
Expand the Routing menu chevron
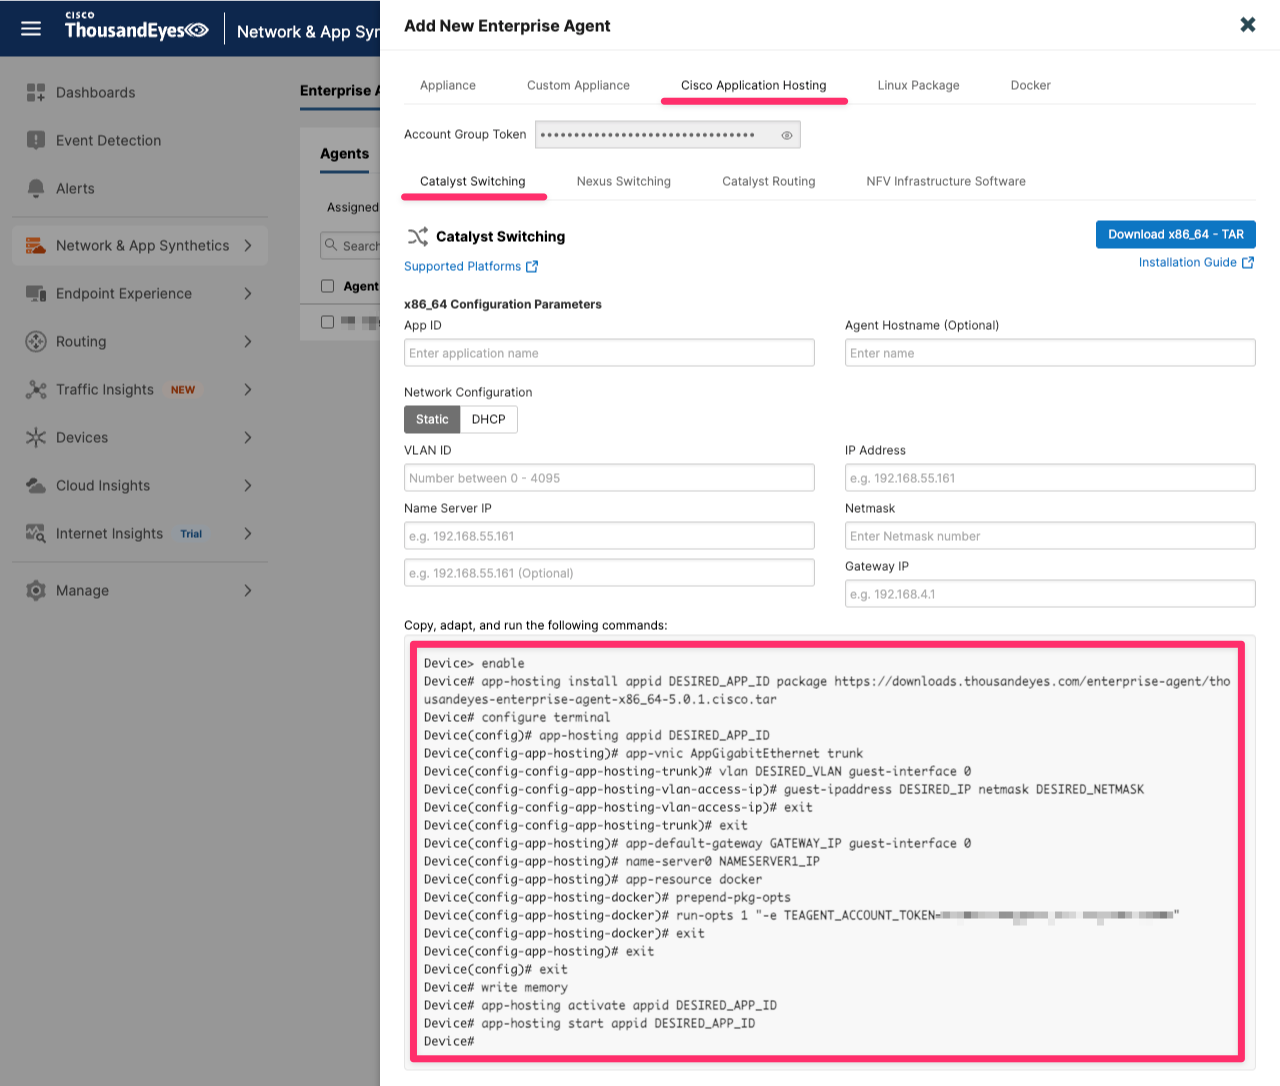[x=248, y=341]
